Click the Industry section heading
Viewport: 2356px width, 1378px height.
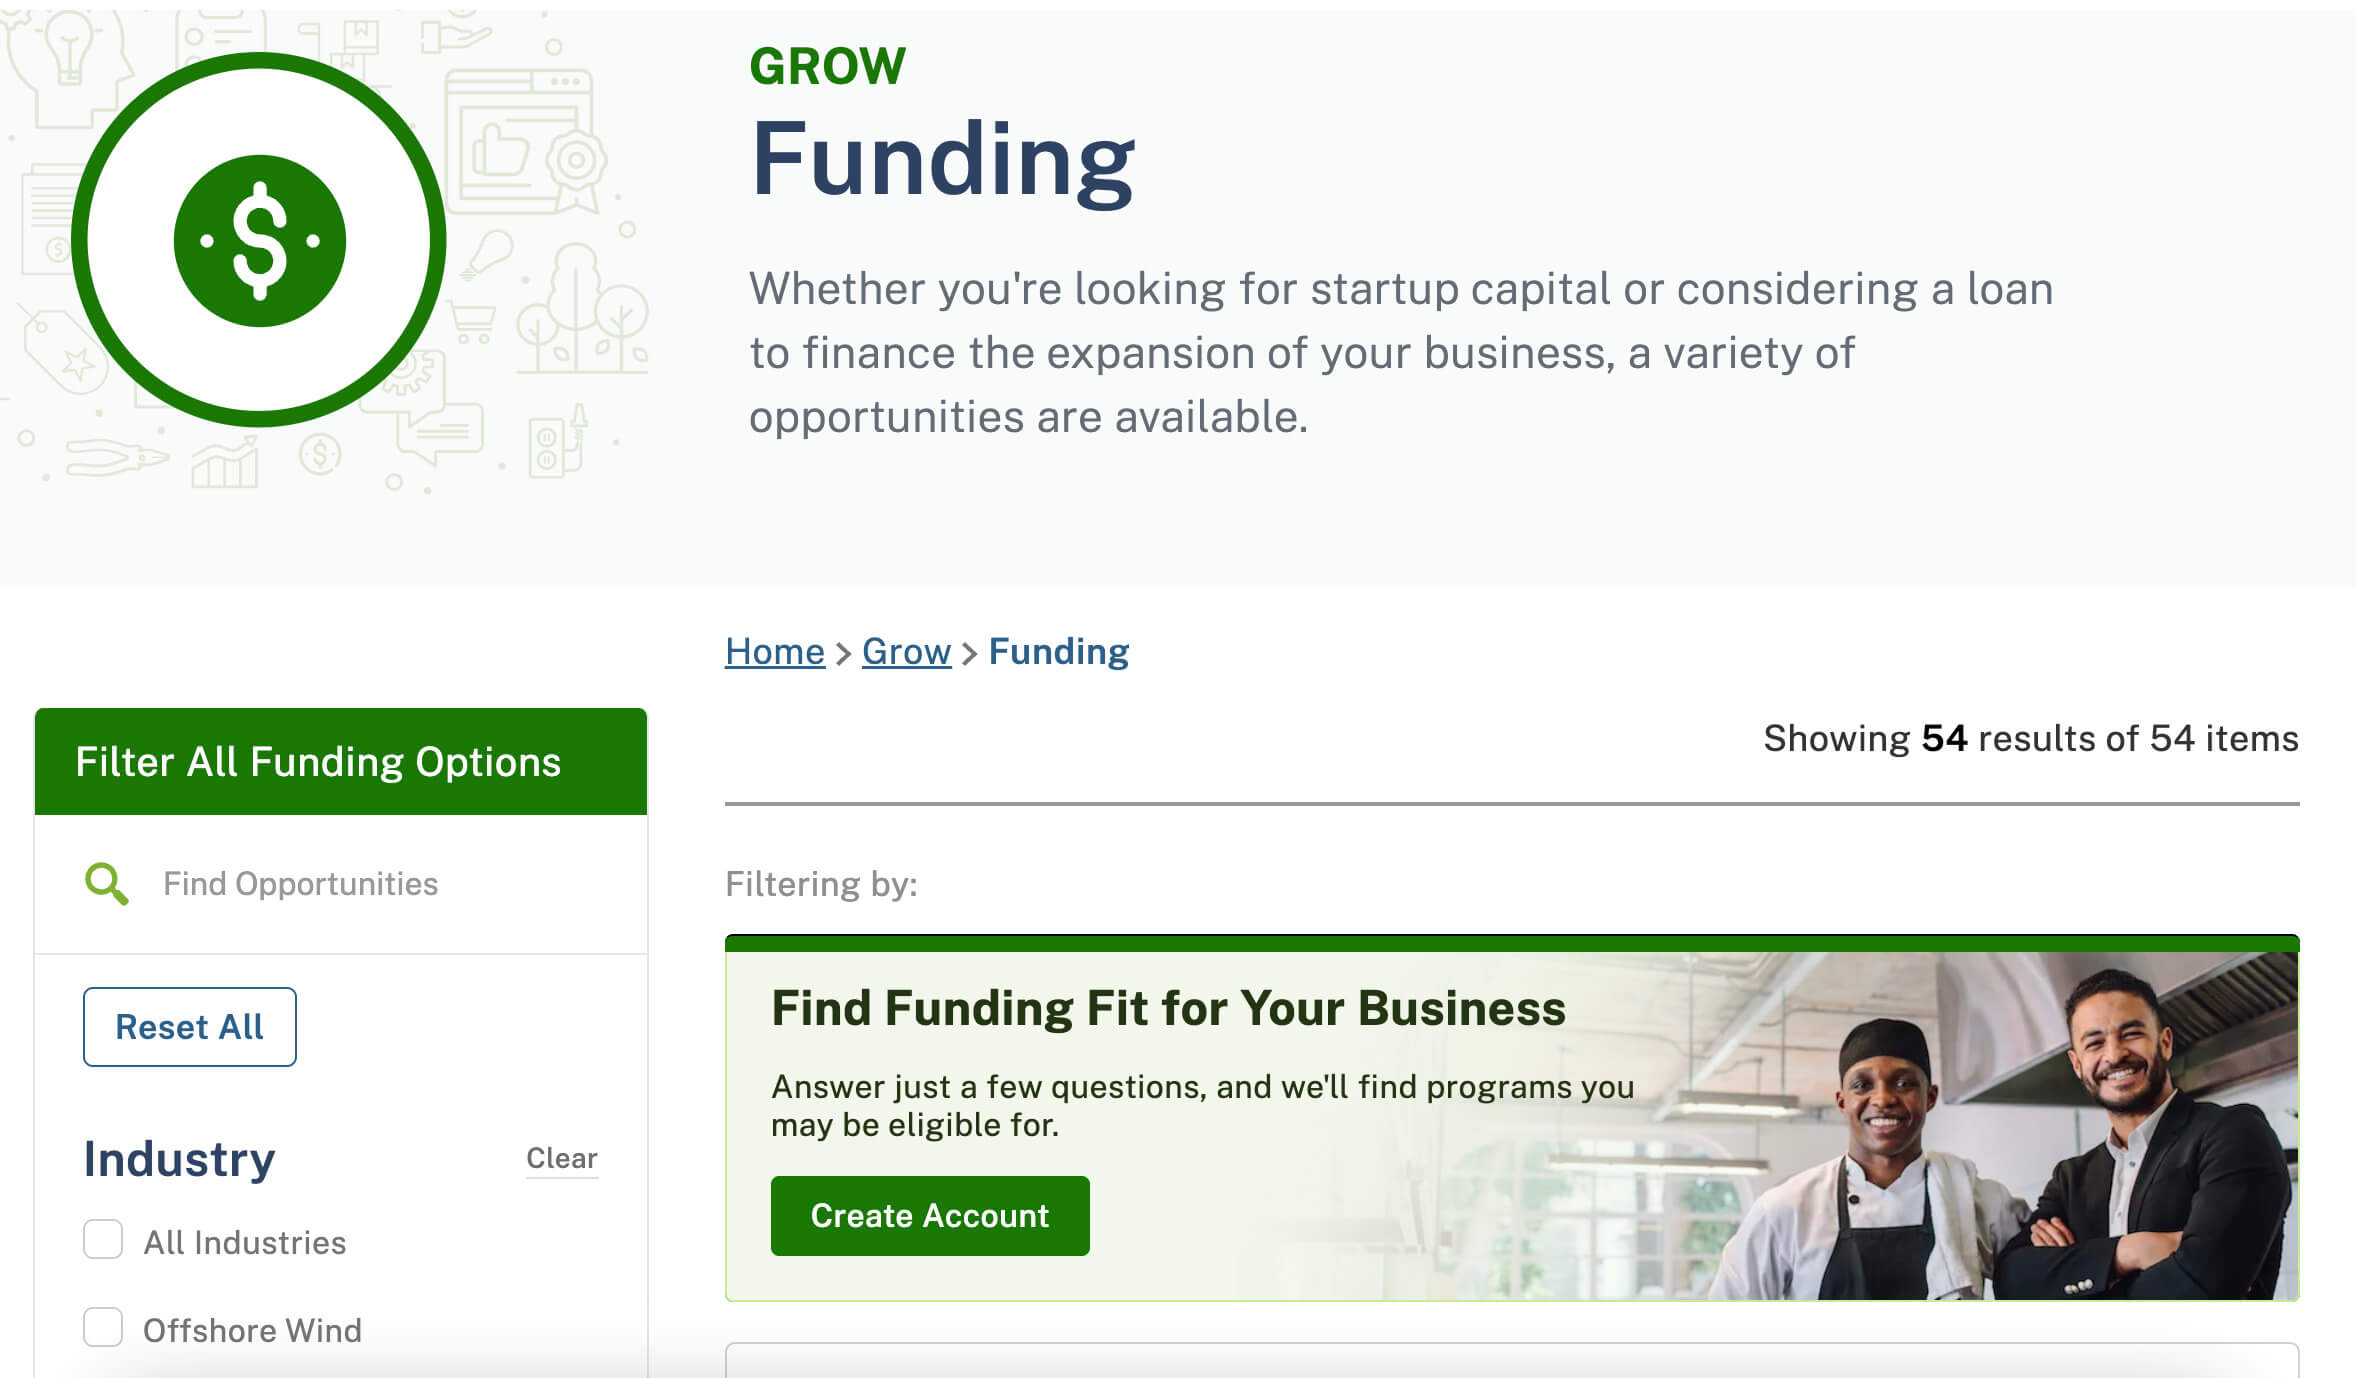point(179,1159)
